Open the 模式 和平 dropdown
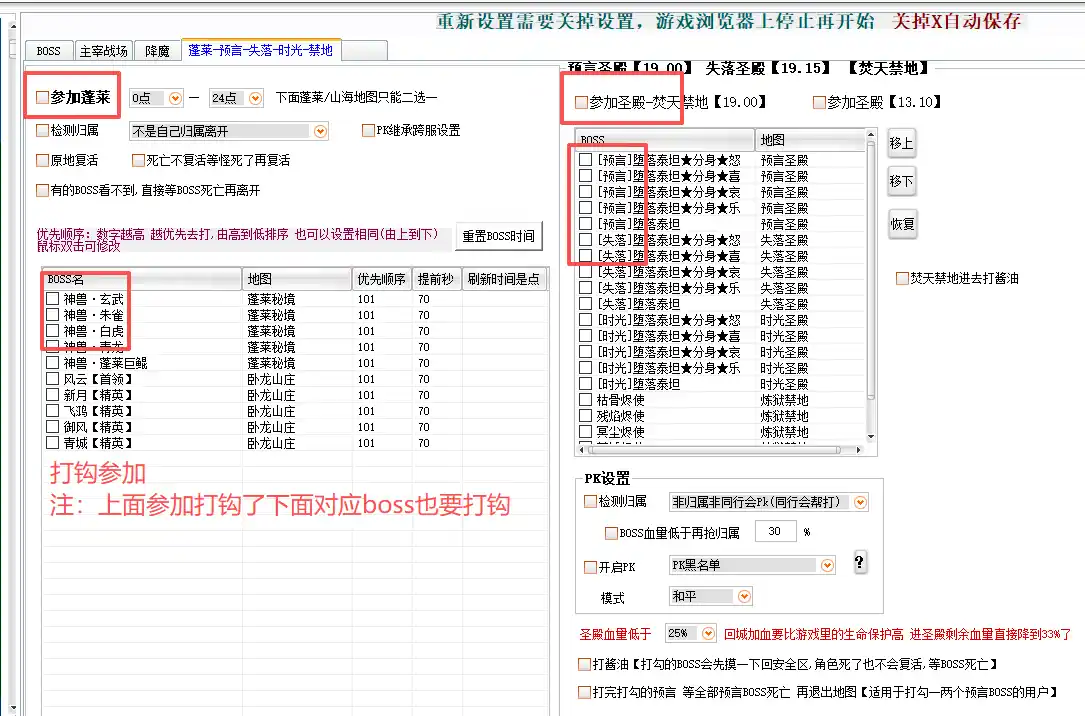 coord(745,596)
